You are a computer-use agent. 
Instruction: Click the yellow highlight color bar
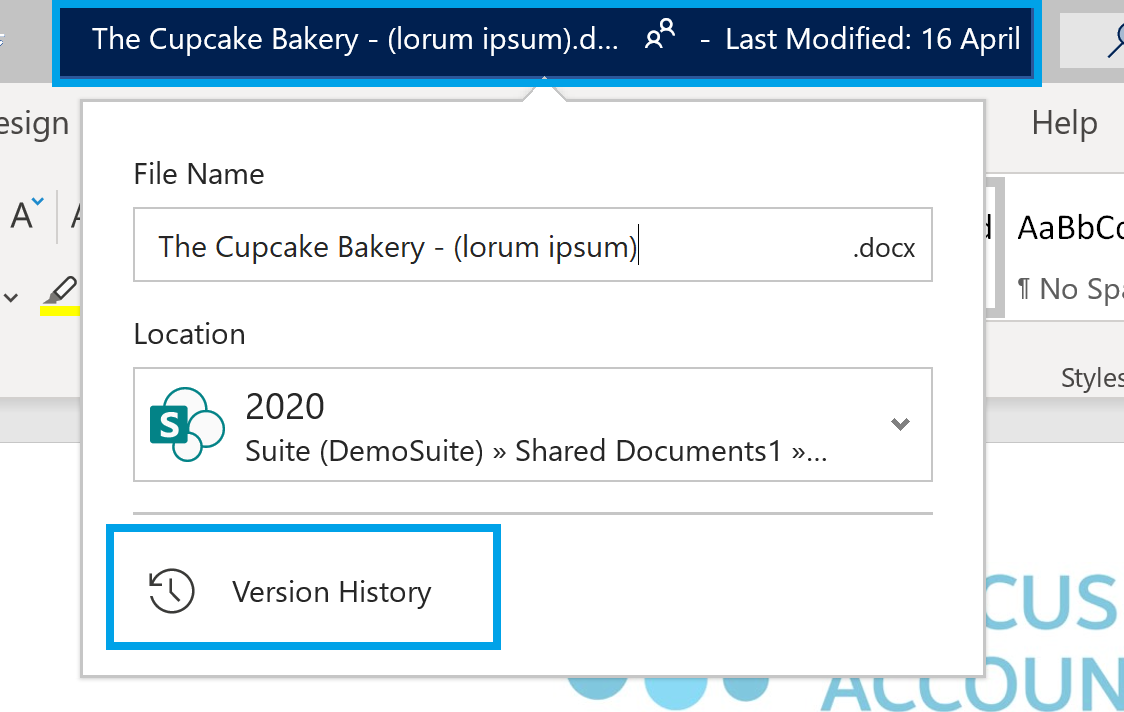pos(60,311)
